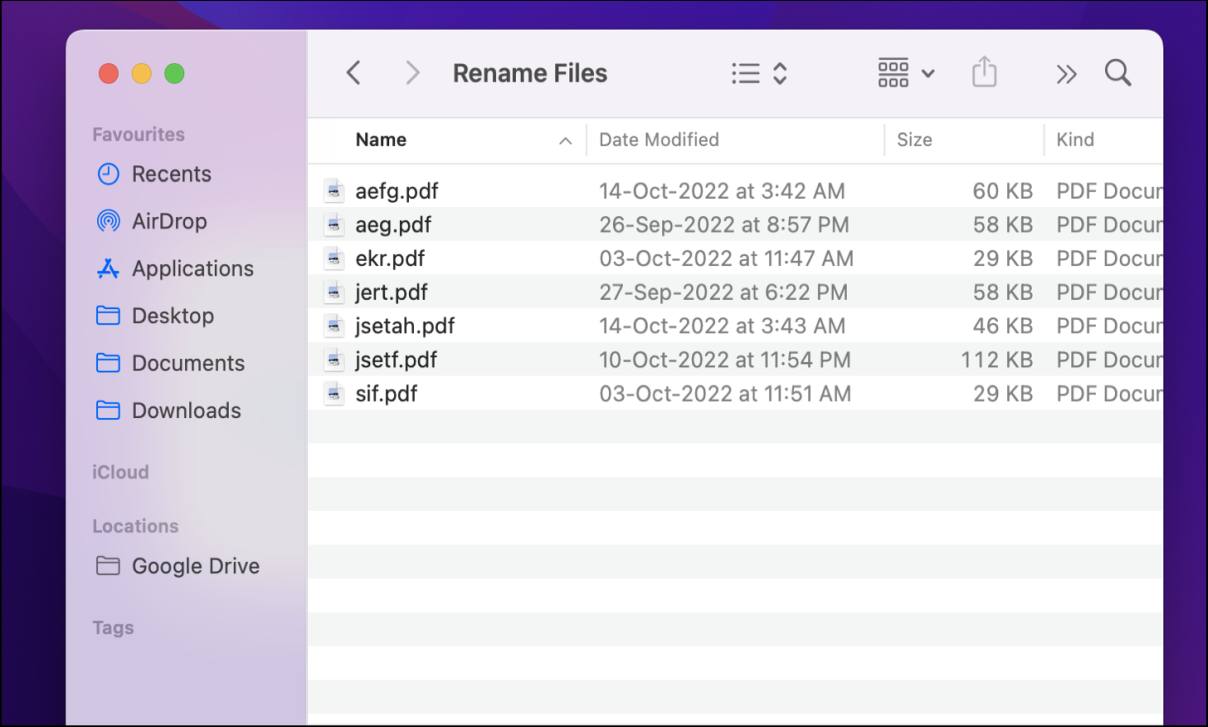Image resolution: width=1208 pixels, height=727 pixels.
Task: Go forward with the right chevron
Action: [412, 73]
